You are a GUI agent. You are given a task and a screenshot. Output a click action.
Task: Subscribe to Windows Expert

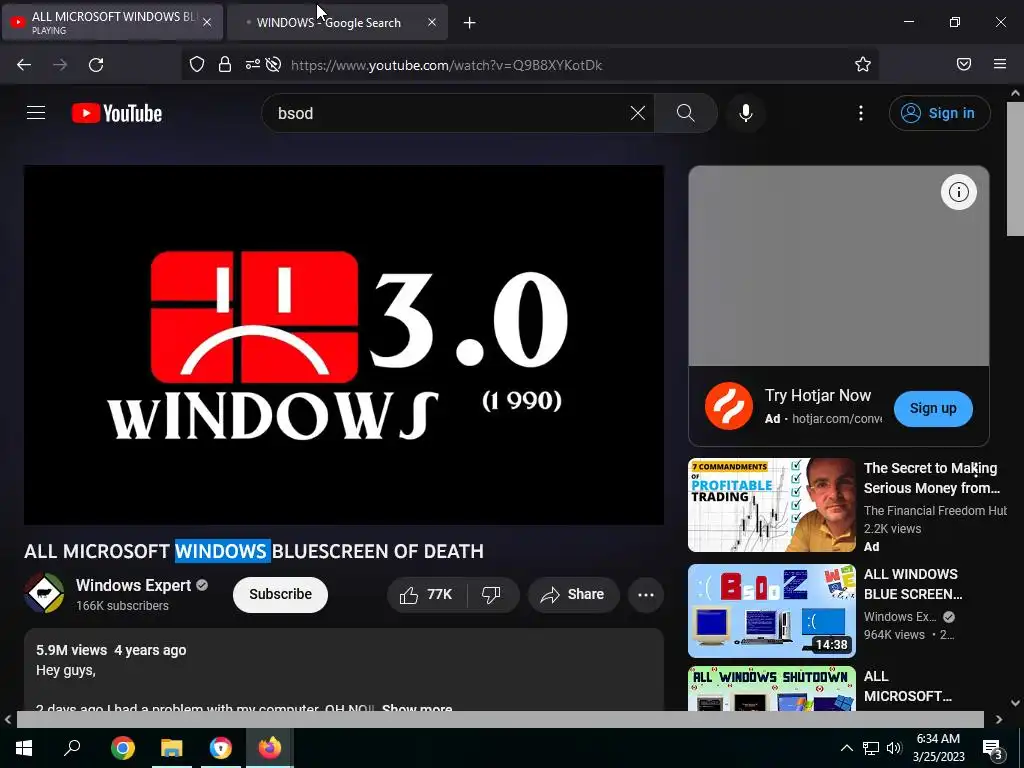pyautogui.click(x=280, y=594)
